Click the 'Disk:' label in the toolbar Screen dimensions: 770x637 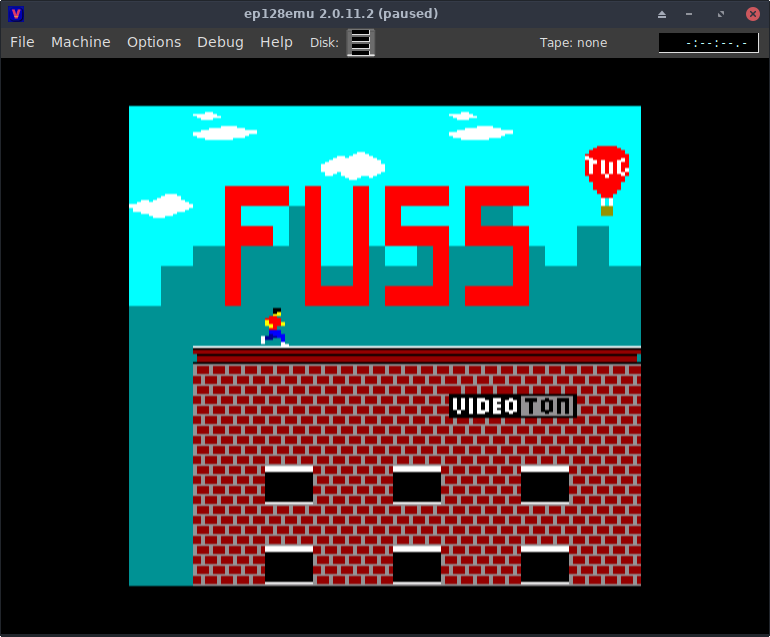(324, 43)
